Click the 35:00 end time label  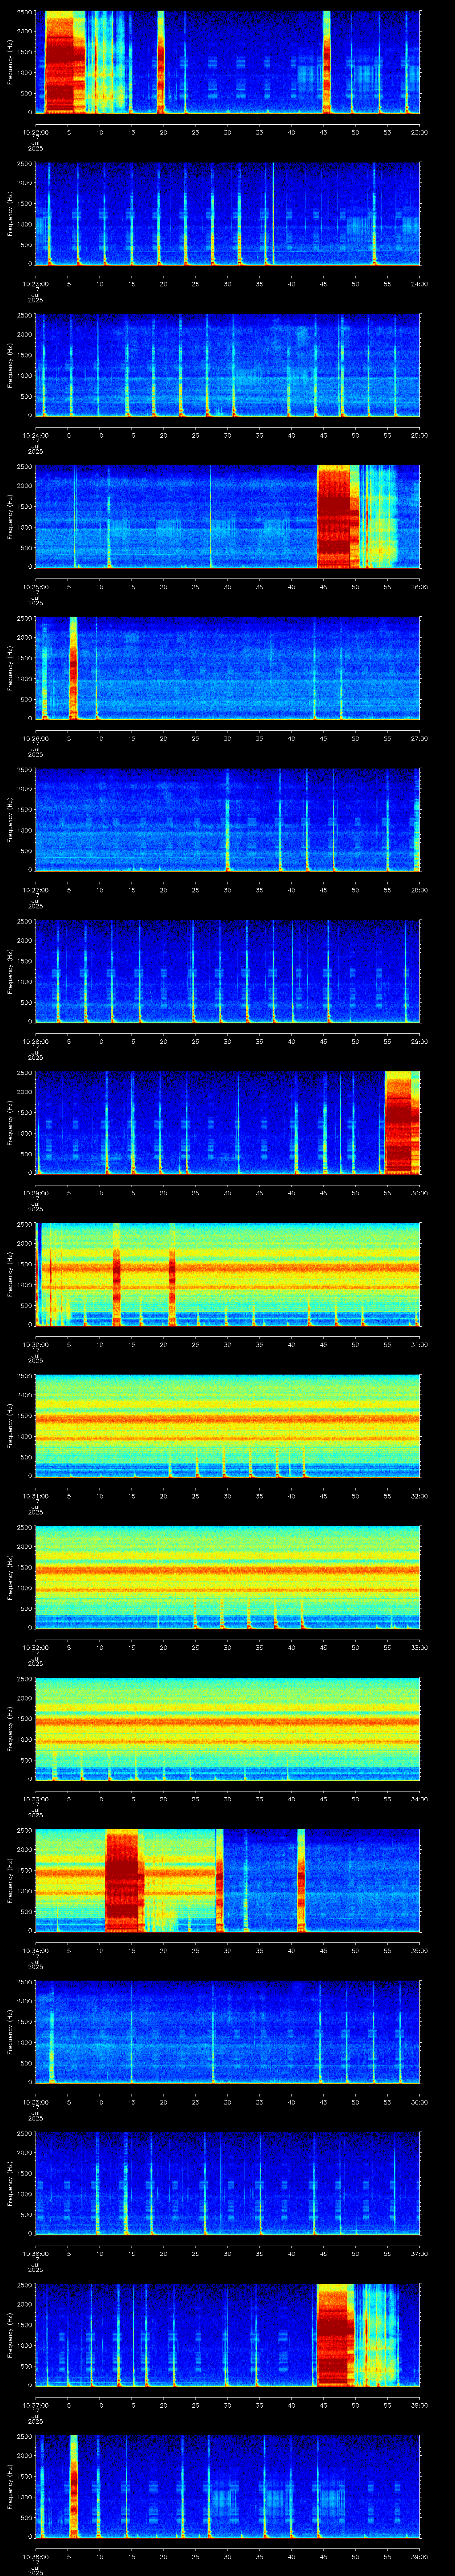pos(420,1950)
